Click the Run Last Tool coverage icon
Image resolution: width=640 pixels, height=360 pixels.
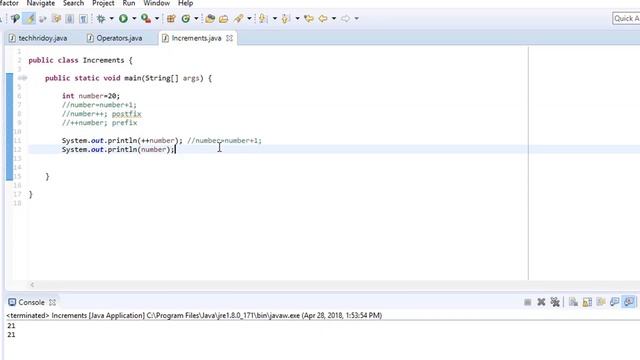point(146,18)
